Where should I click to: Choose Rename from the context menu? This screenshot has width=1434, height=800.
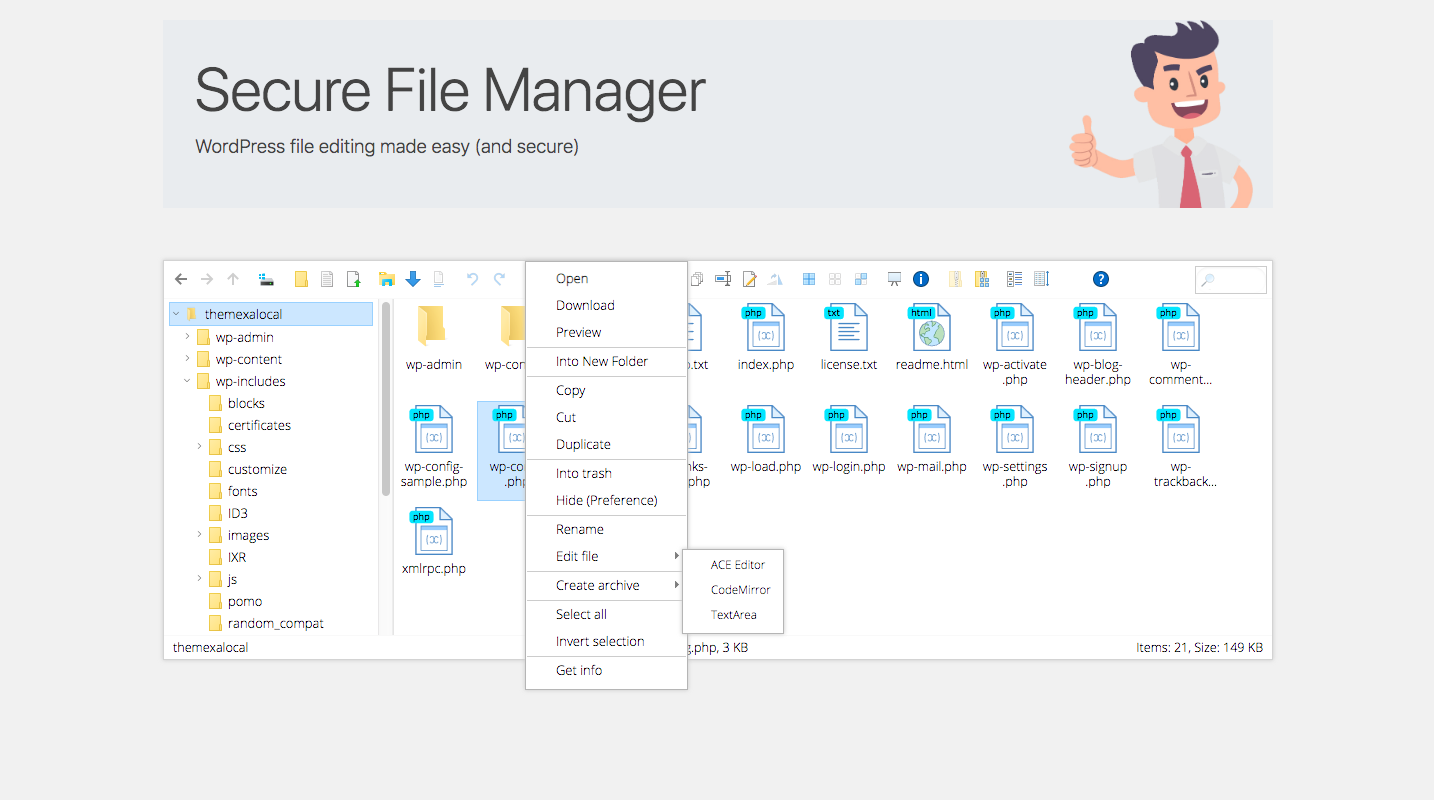point(606,529)
